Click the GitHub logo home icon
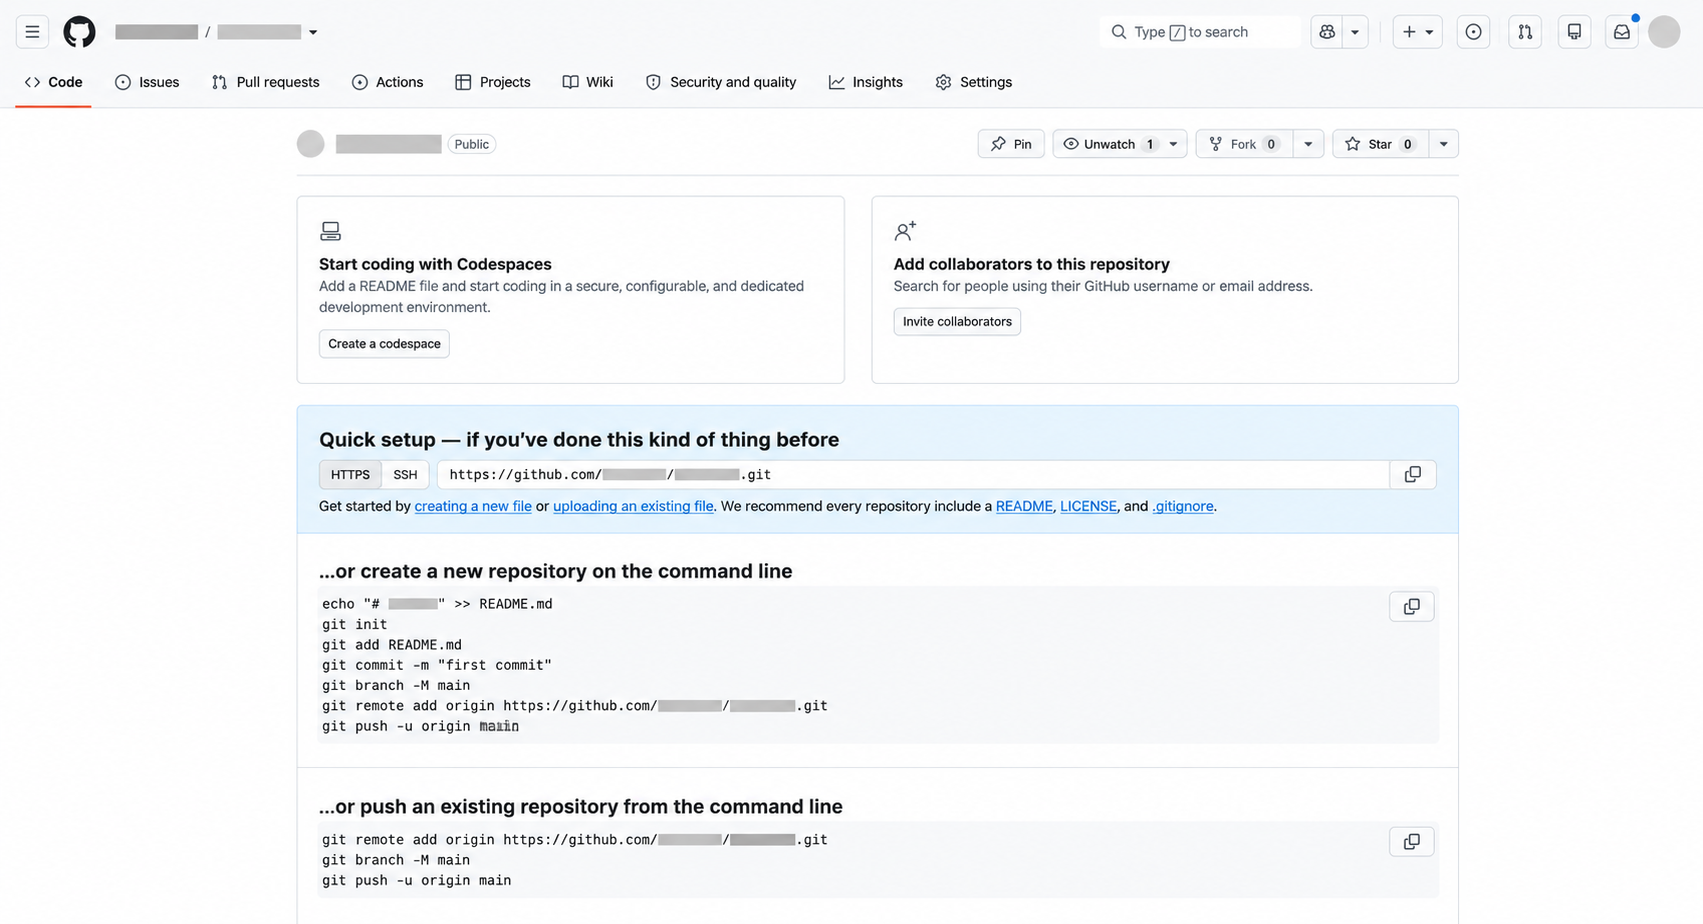1703x924 pixels. 79,32
